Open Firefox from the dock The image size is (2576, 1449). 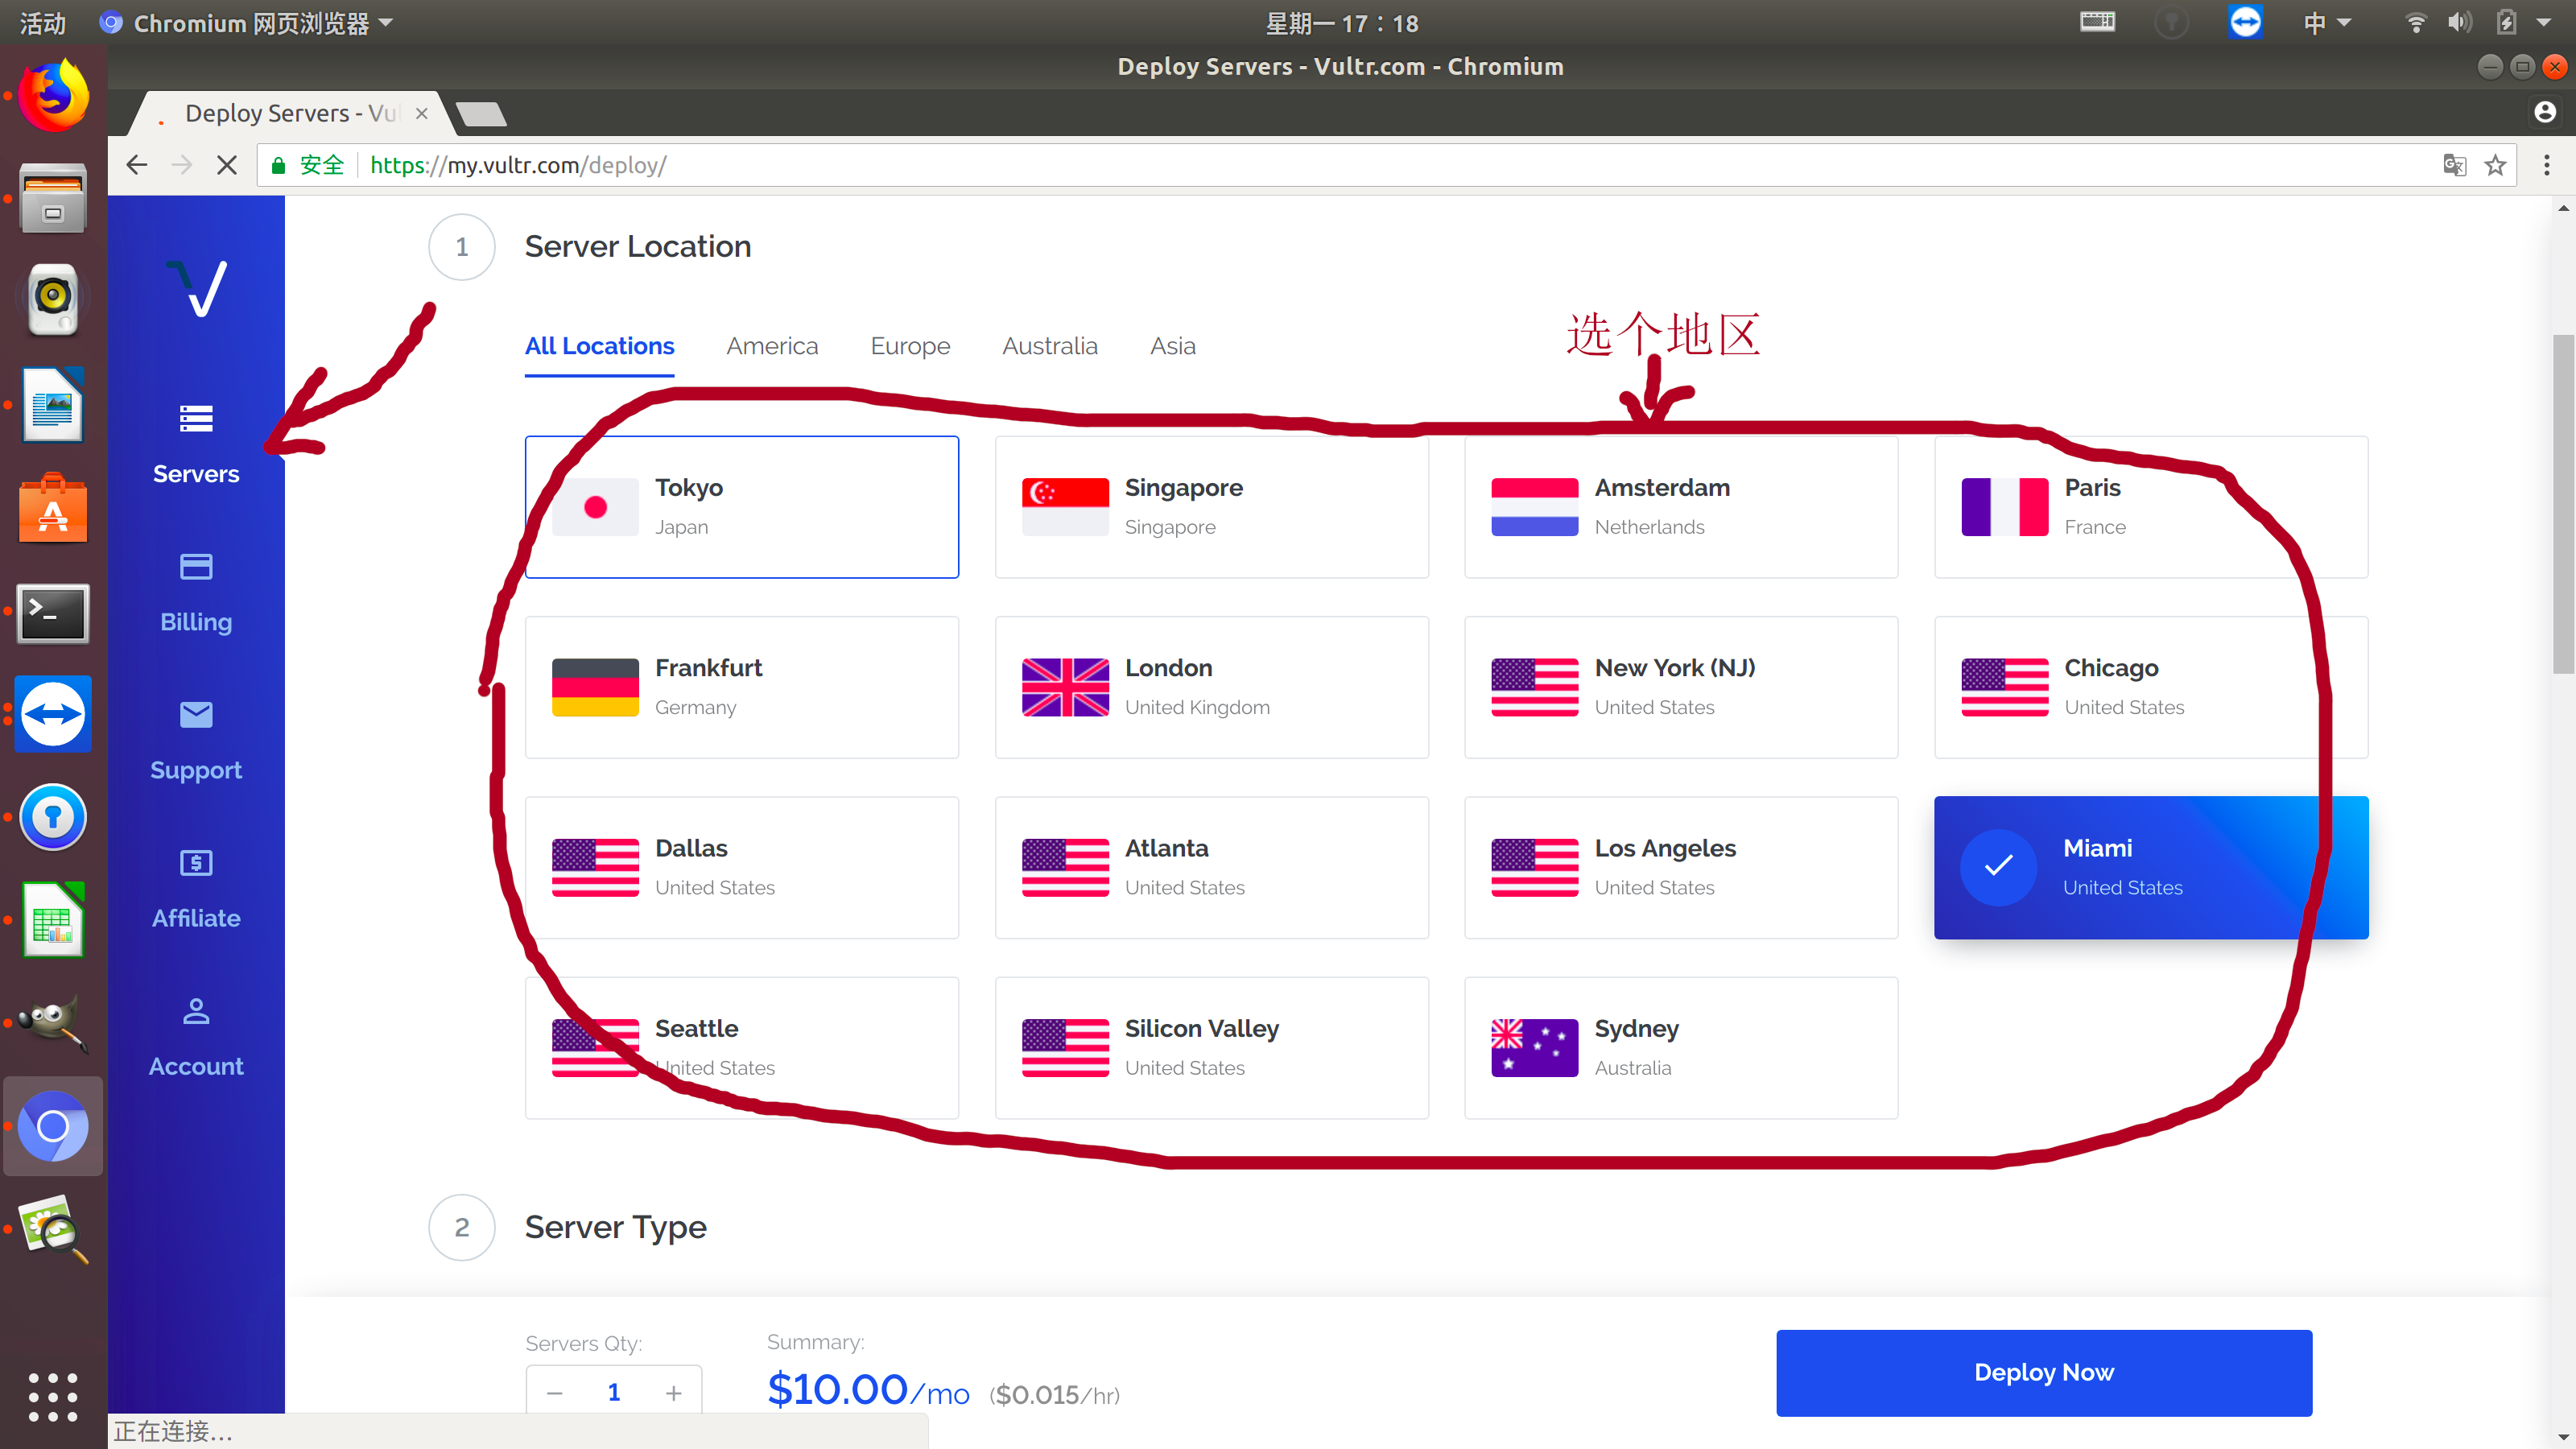click(53, 96)
